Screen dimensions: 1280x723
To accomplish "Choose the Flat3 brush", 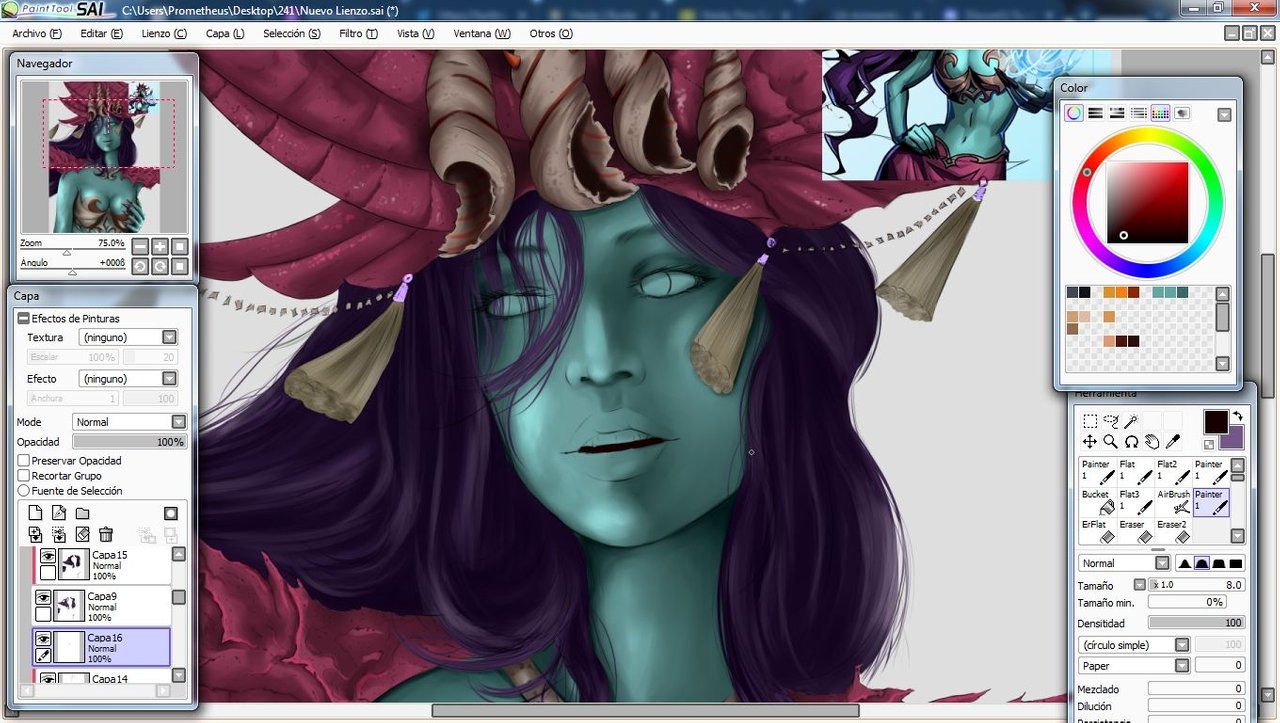I will pyautogui.click(x=1136, y=501).
